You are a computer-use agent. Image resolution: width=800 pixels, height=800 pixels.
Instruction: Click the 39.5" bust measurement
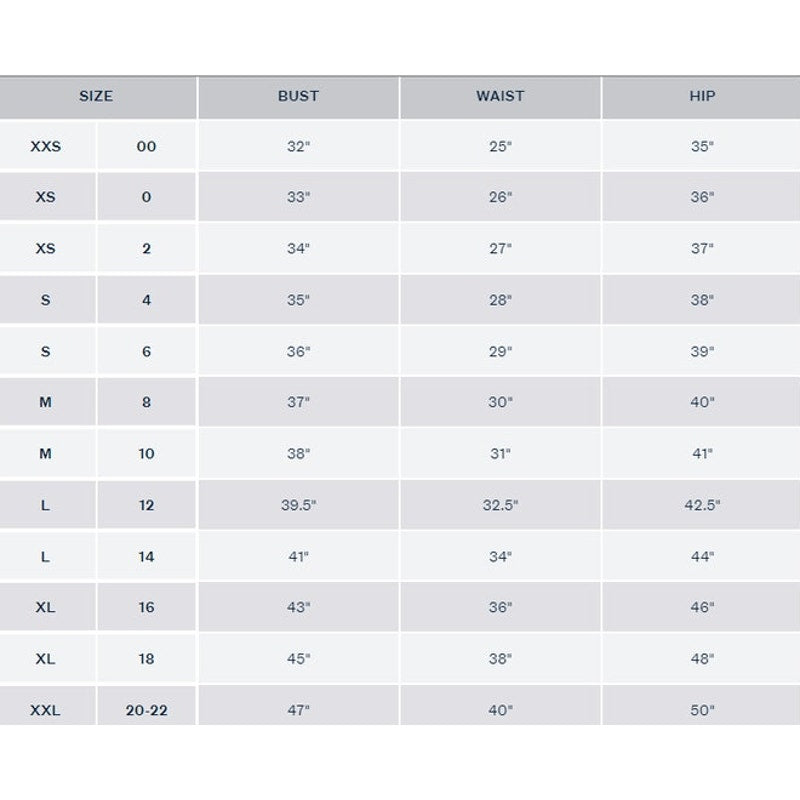pyautogui.click(x=298, y=505)
